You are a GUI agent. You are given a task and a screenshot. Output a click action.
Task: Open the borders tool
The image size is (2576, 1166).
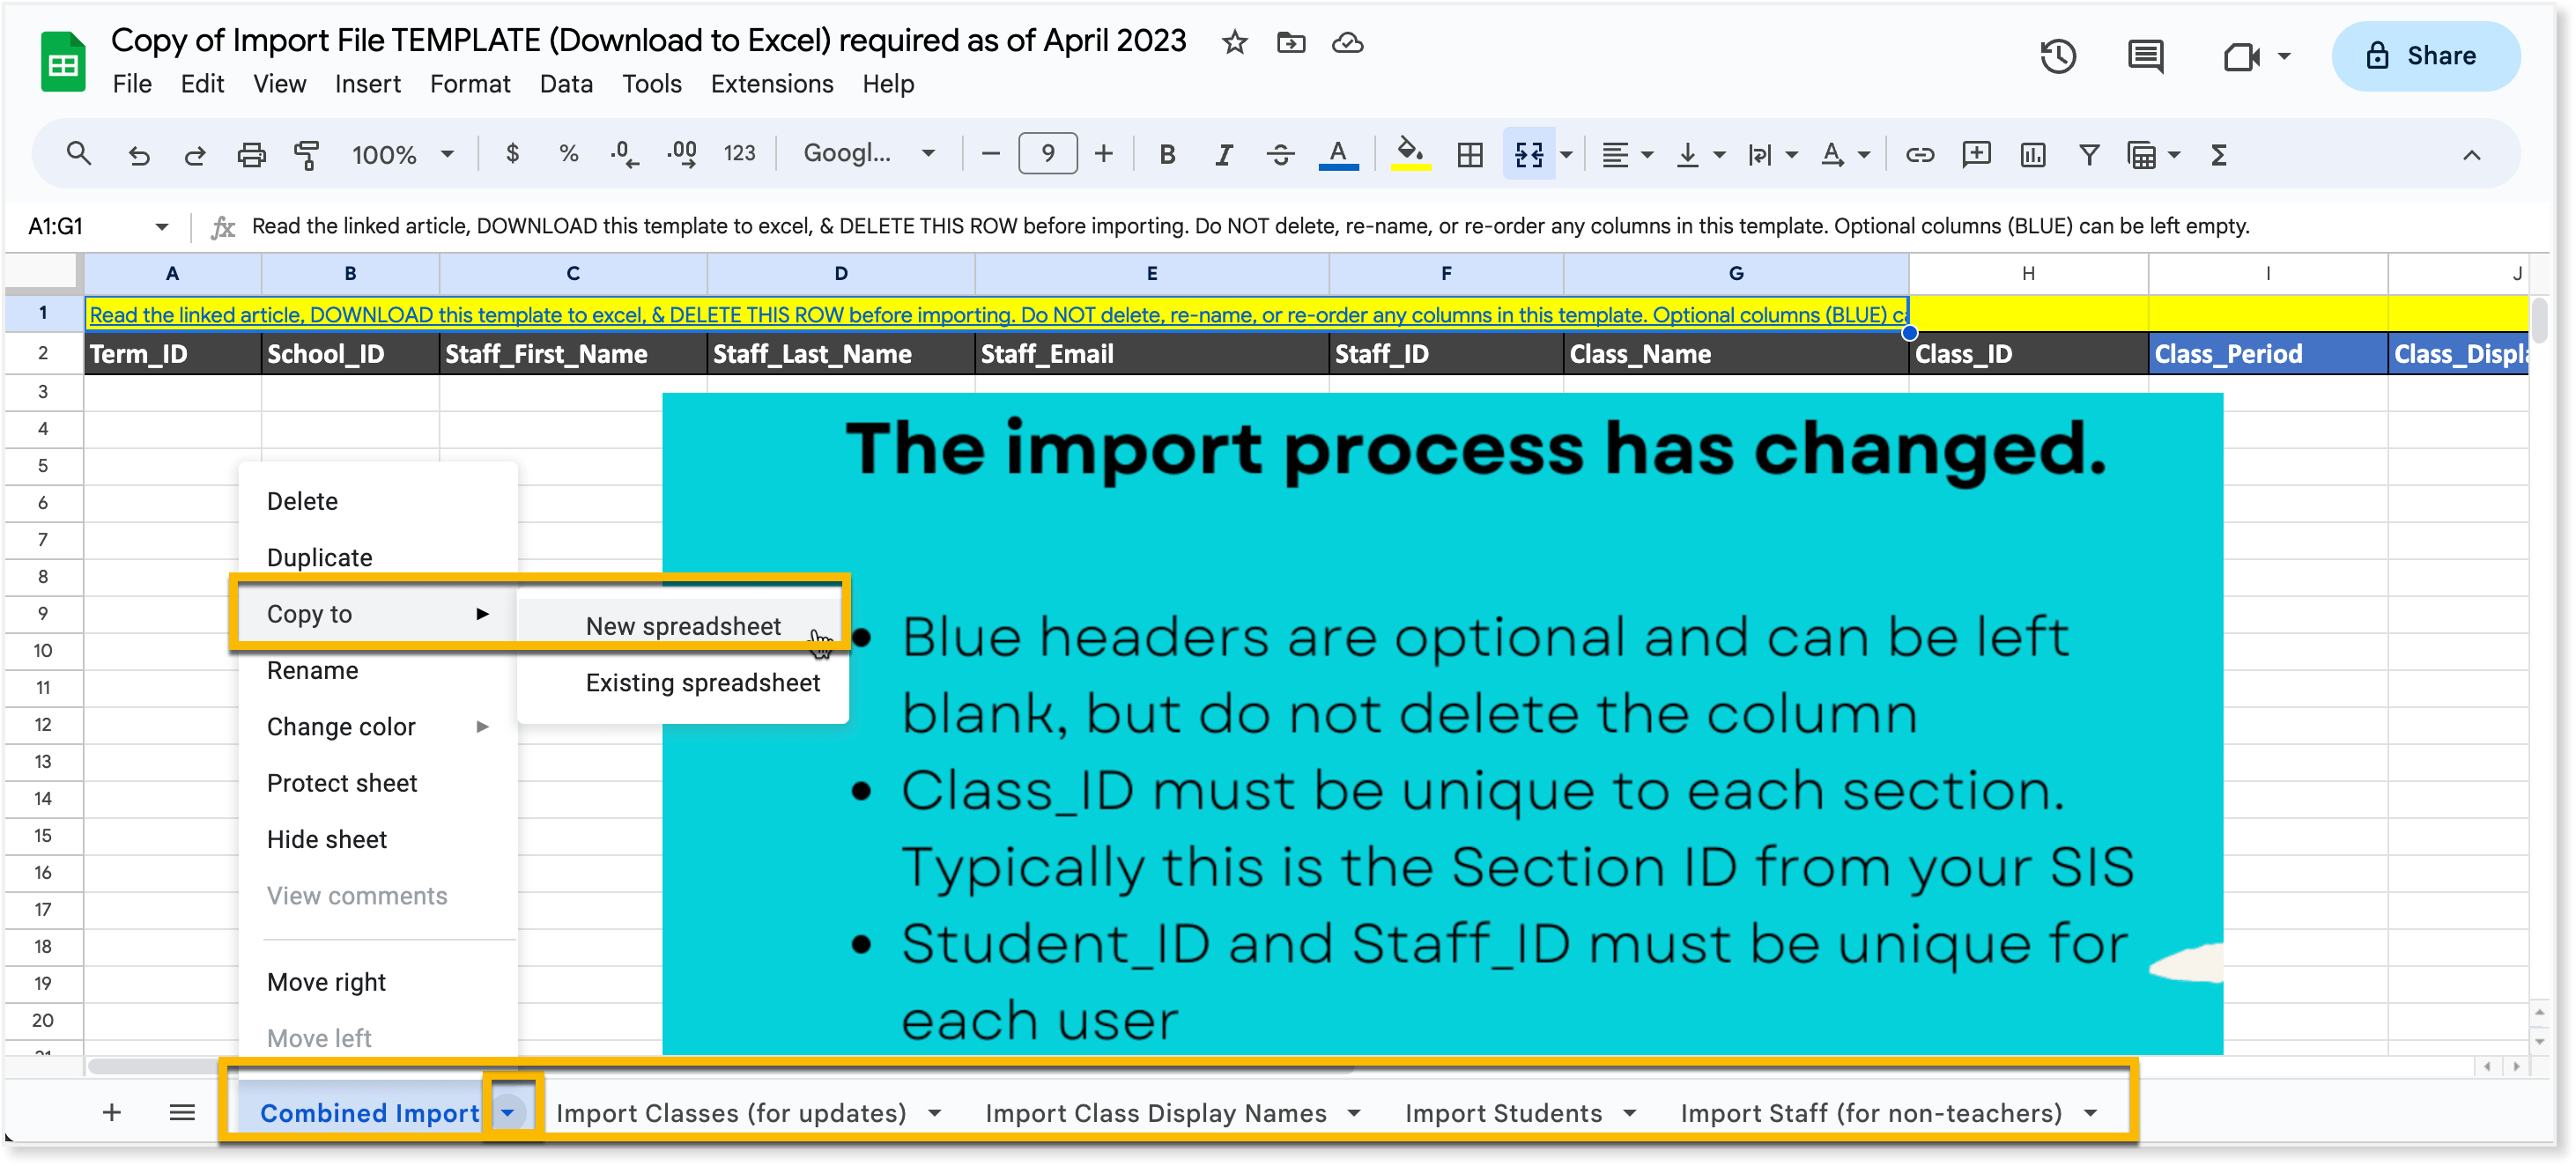pos(1469,155)
